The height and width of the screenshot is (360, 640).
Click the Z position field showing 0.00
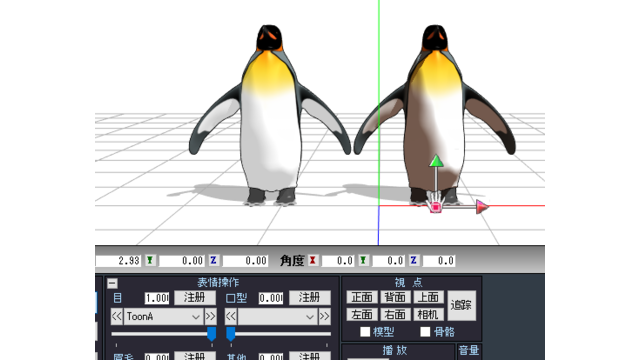point(245,260)
